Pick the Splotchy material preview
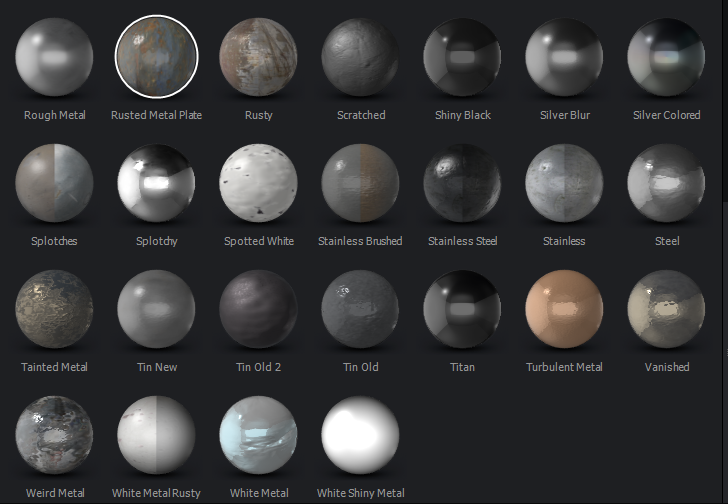 (x=157, y=183)
